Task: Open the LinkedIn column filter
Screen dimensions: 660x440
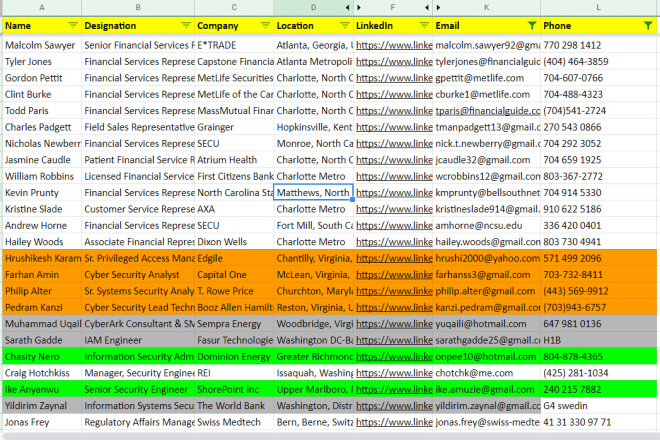Action: [424, 26]
